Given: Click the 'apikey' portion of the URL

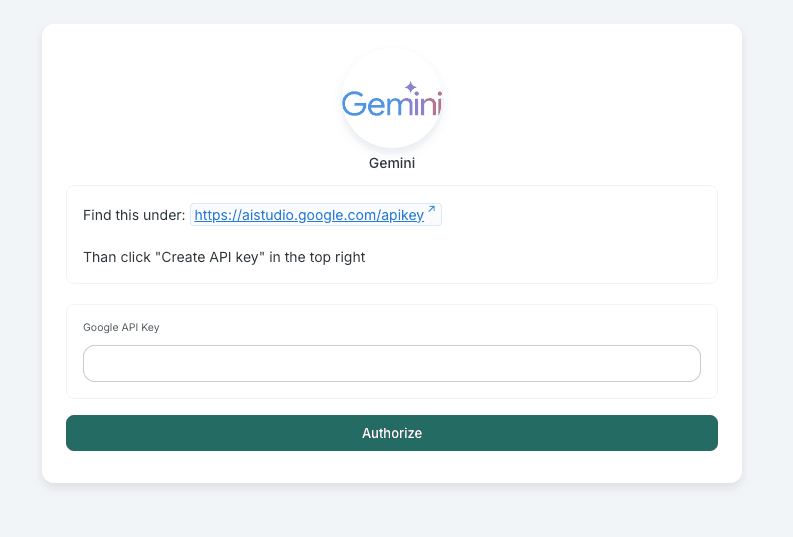Looking at the screenshot, I should [x=403, y=215].
